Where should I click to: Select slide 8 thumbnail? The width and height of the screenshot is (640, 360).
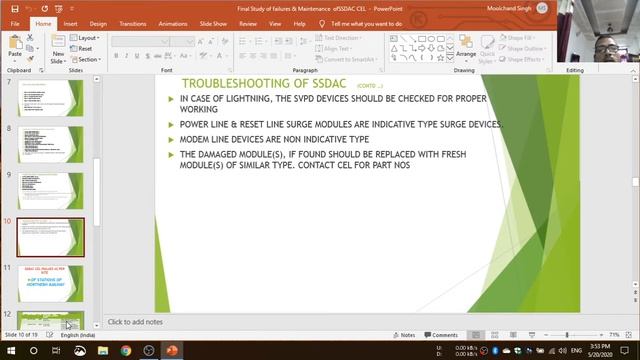point(51,144)
